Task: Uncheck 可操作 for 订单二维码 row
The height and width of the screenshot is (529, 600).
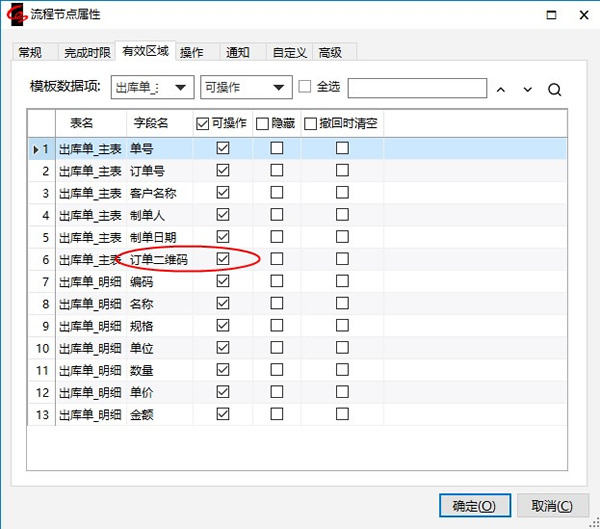Action: coord(223,259)
